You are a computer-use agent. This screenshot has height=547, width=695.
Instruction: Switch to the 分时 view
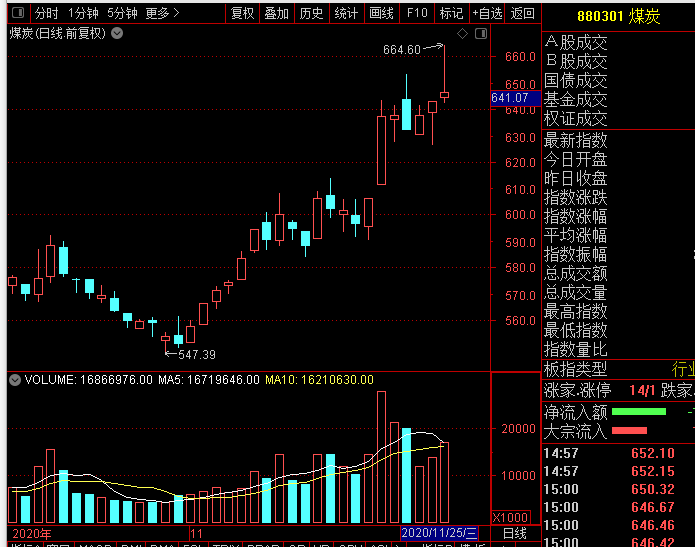46,14
